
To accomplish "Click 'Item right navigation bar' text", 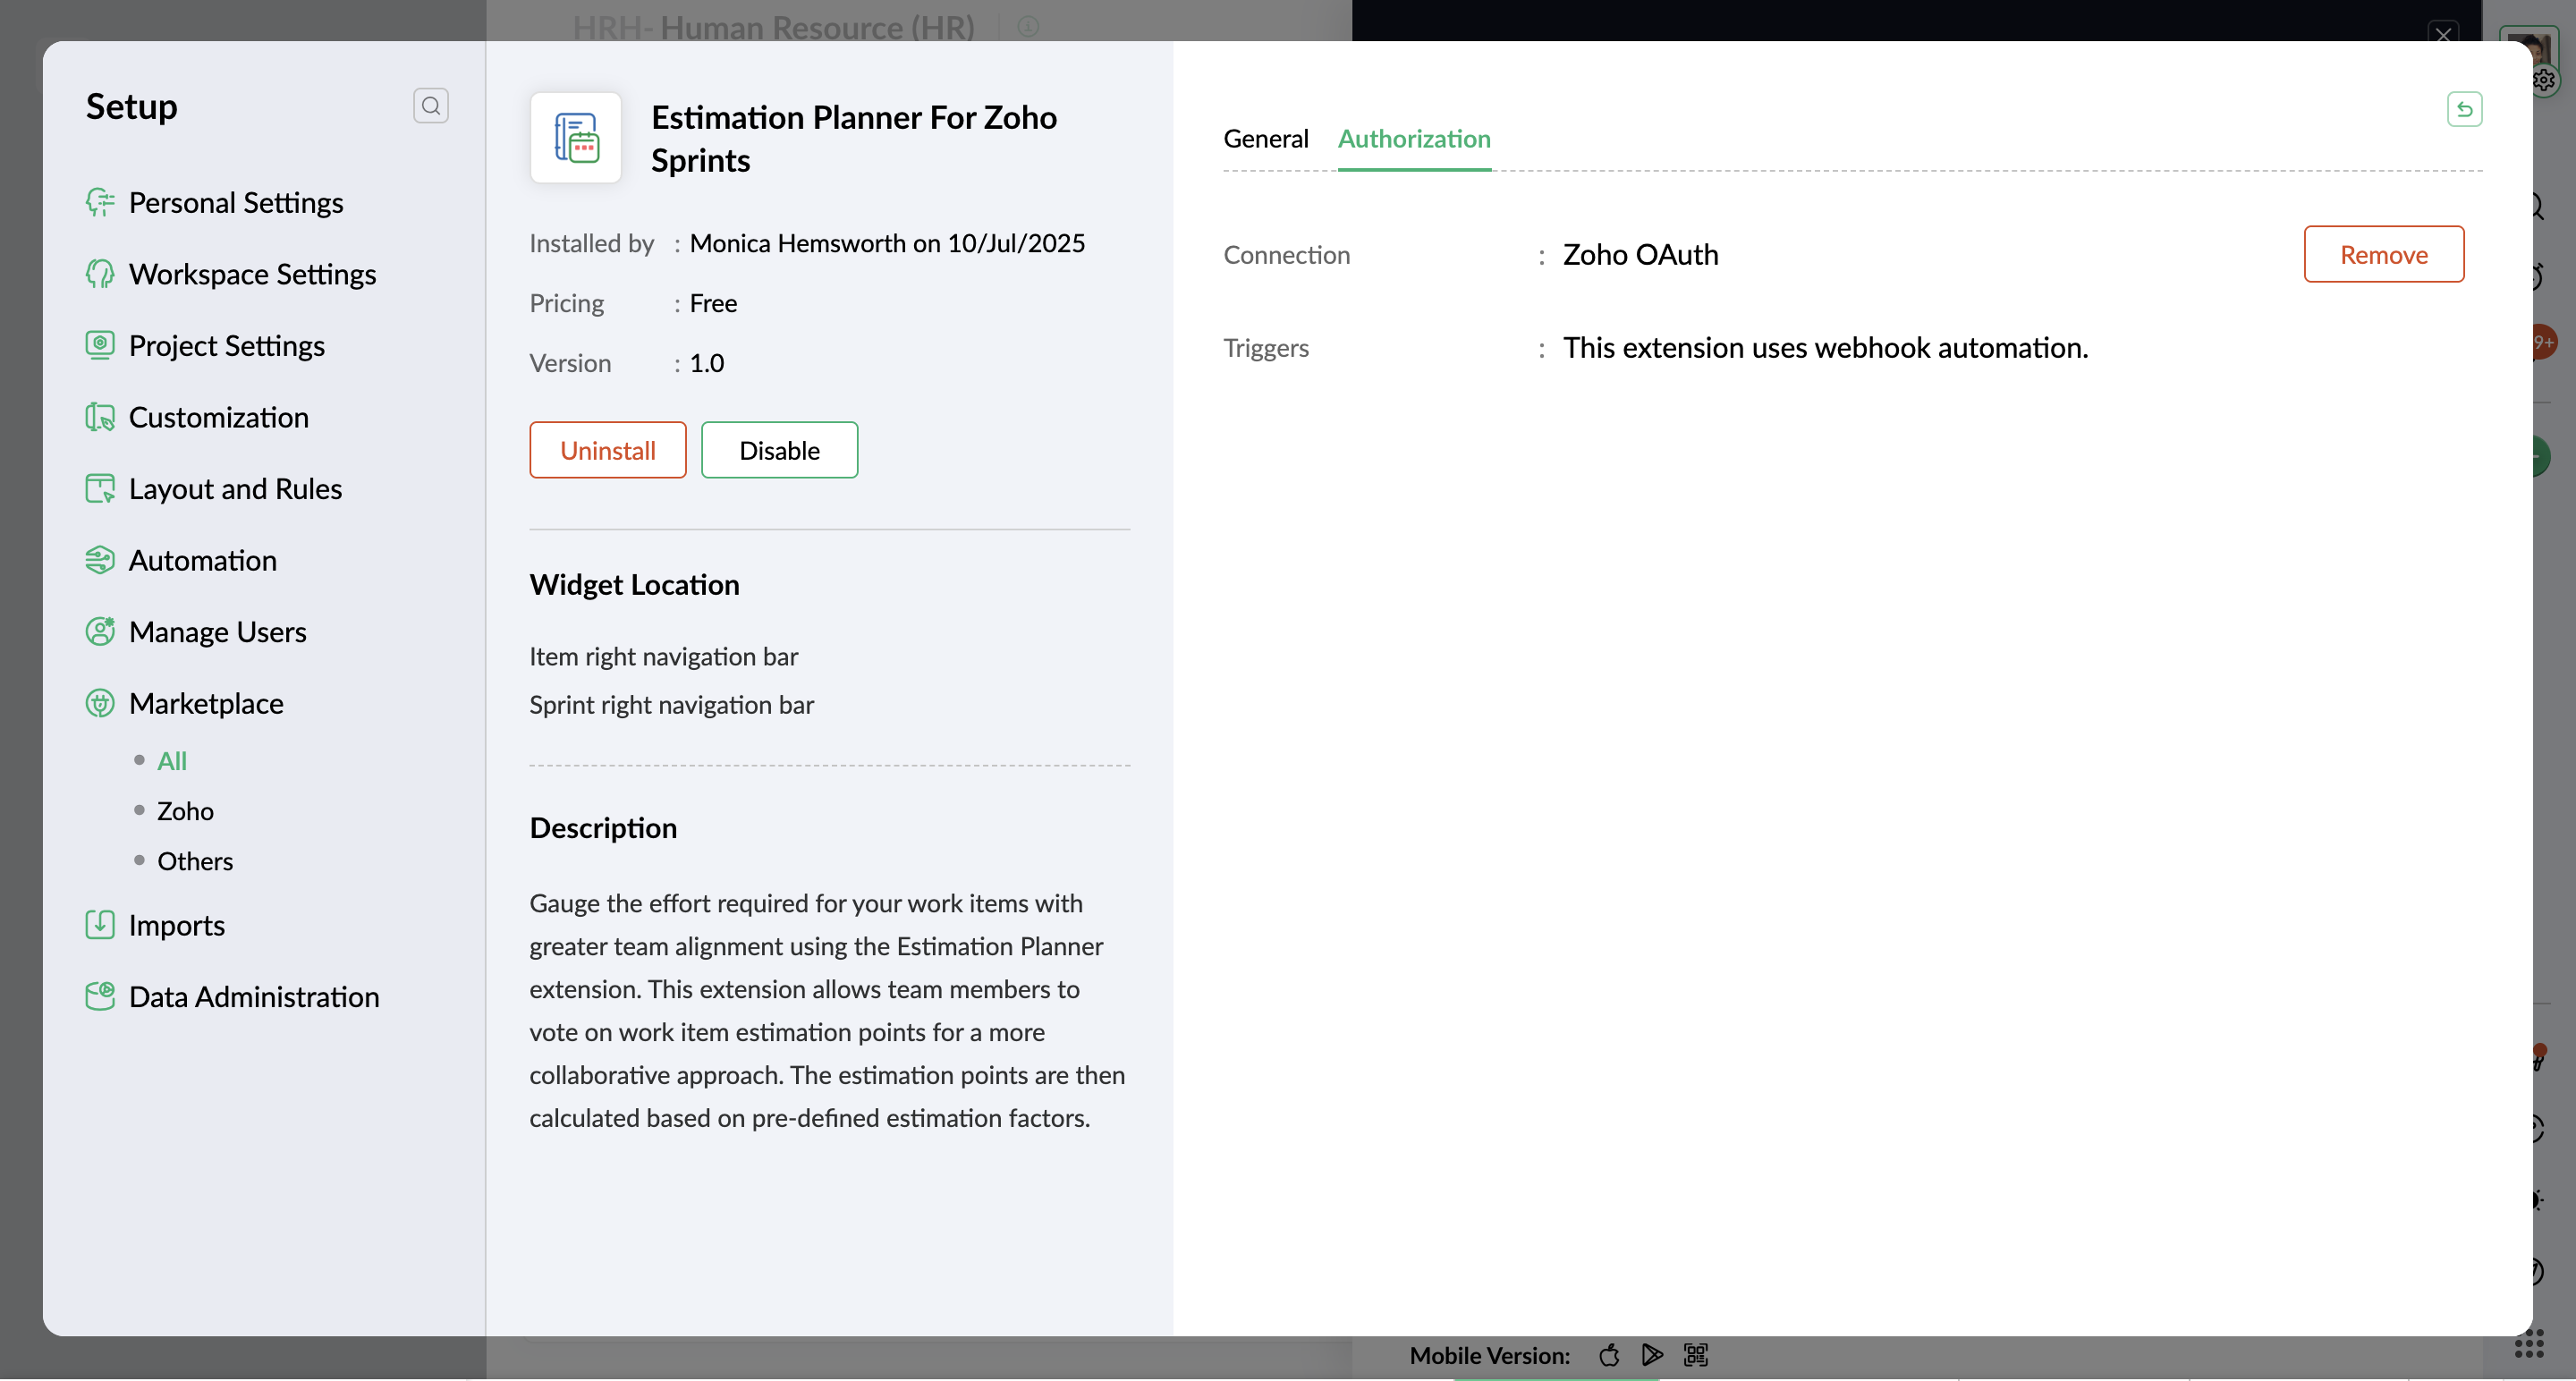I will 664,656.
